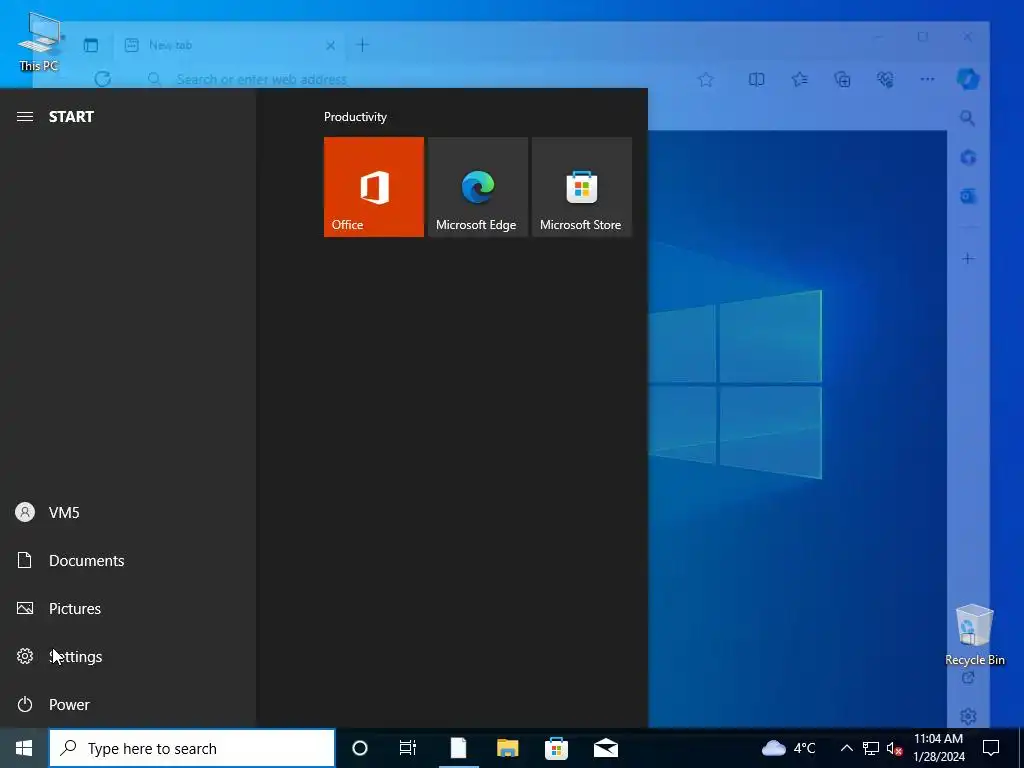Open Edge sidebar search icon
1024x768 pixels.
968,118
